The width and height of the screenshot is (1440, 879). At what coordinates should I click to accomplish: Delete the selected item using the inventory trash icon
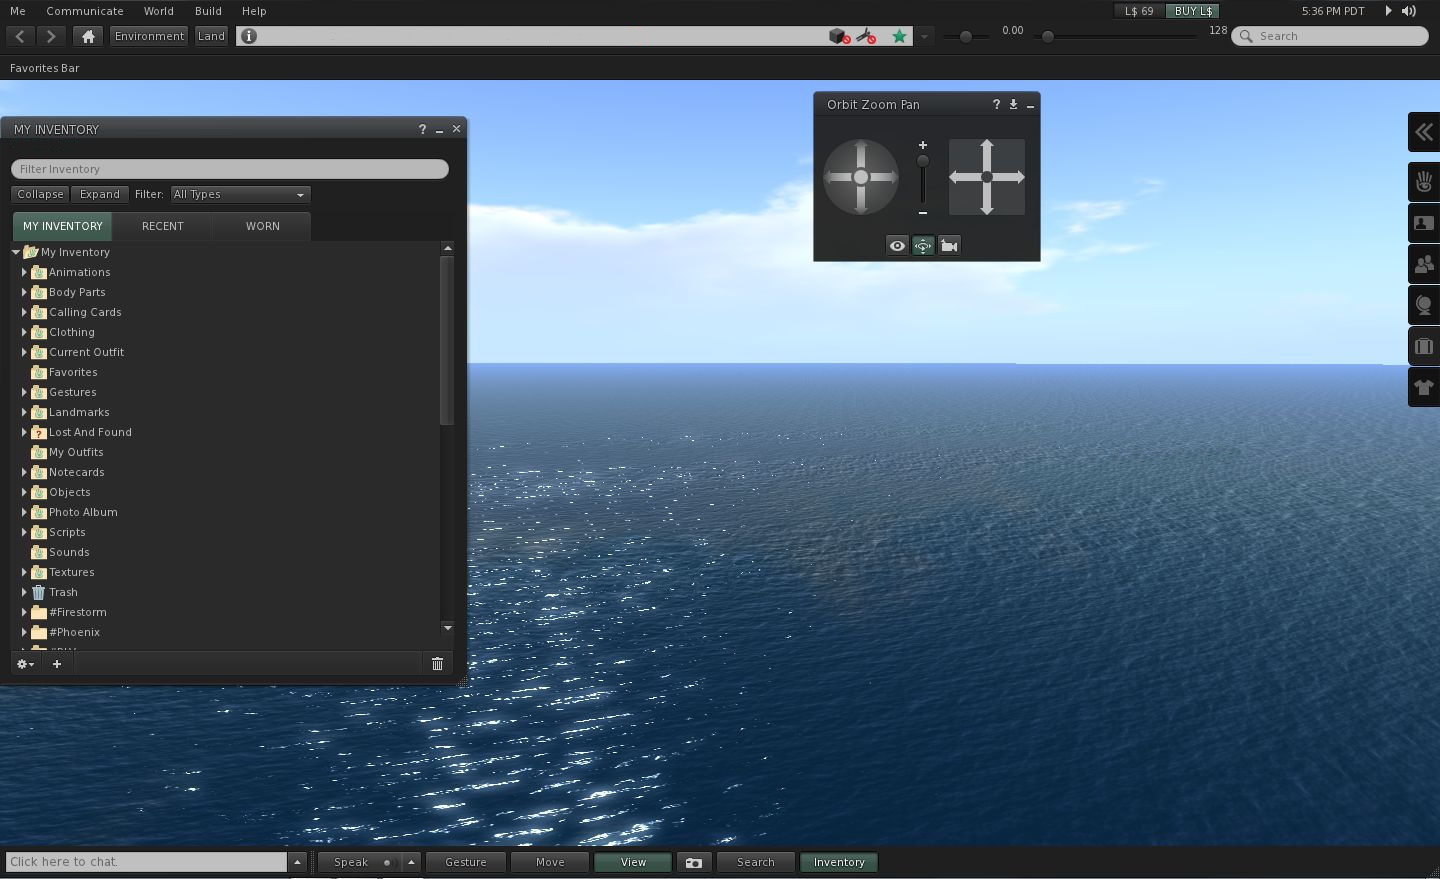437,664
